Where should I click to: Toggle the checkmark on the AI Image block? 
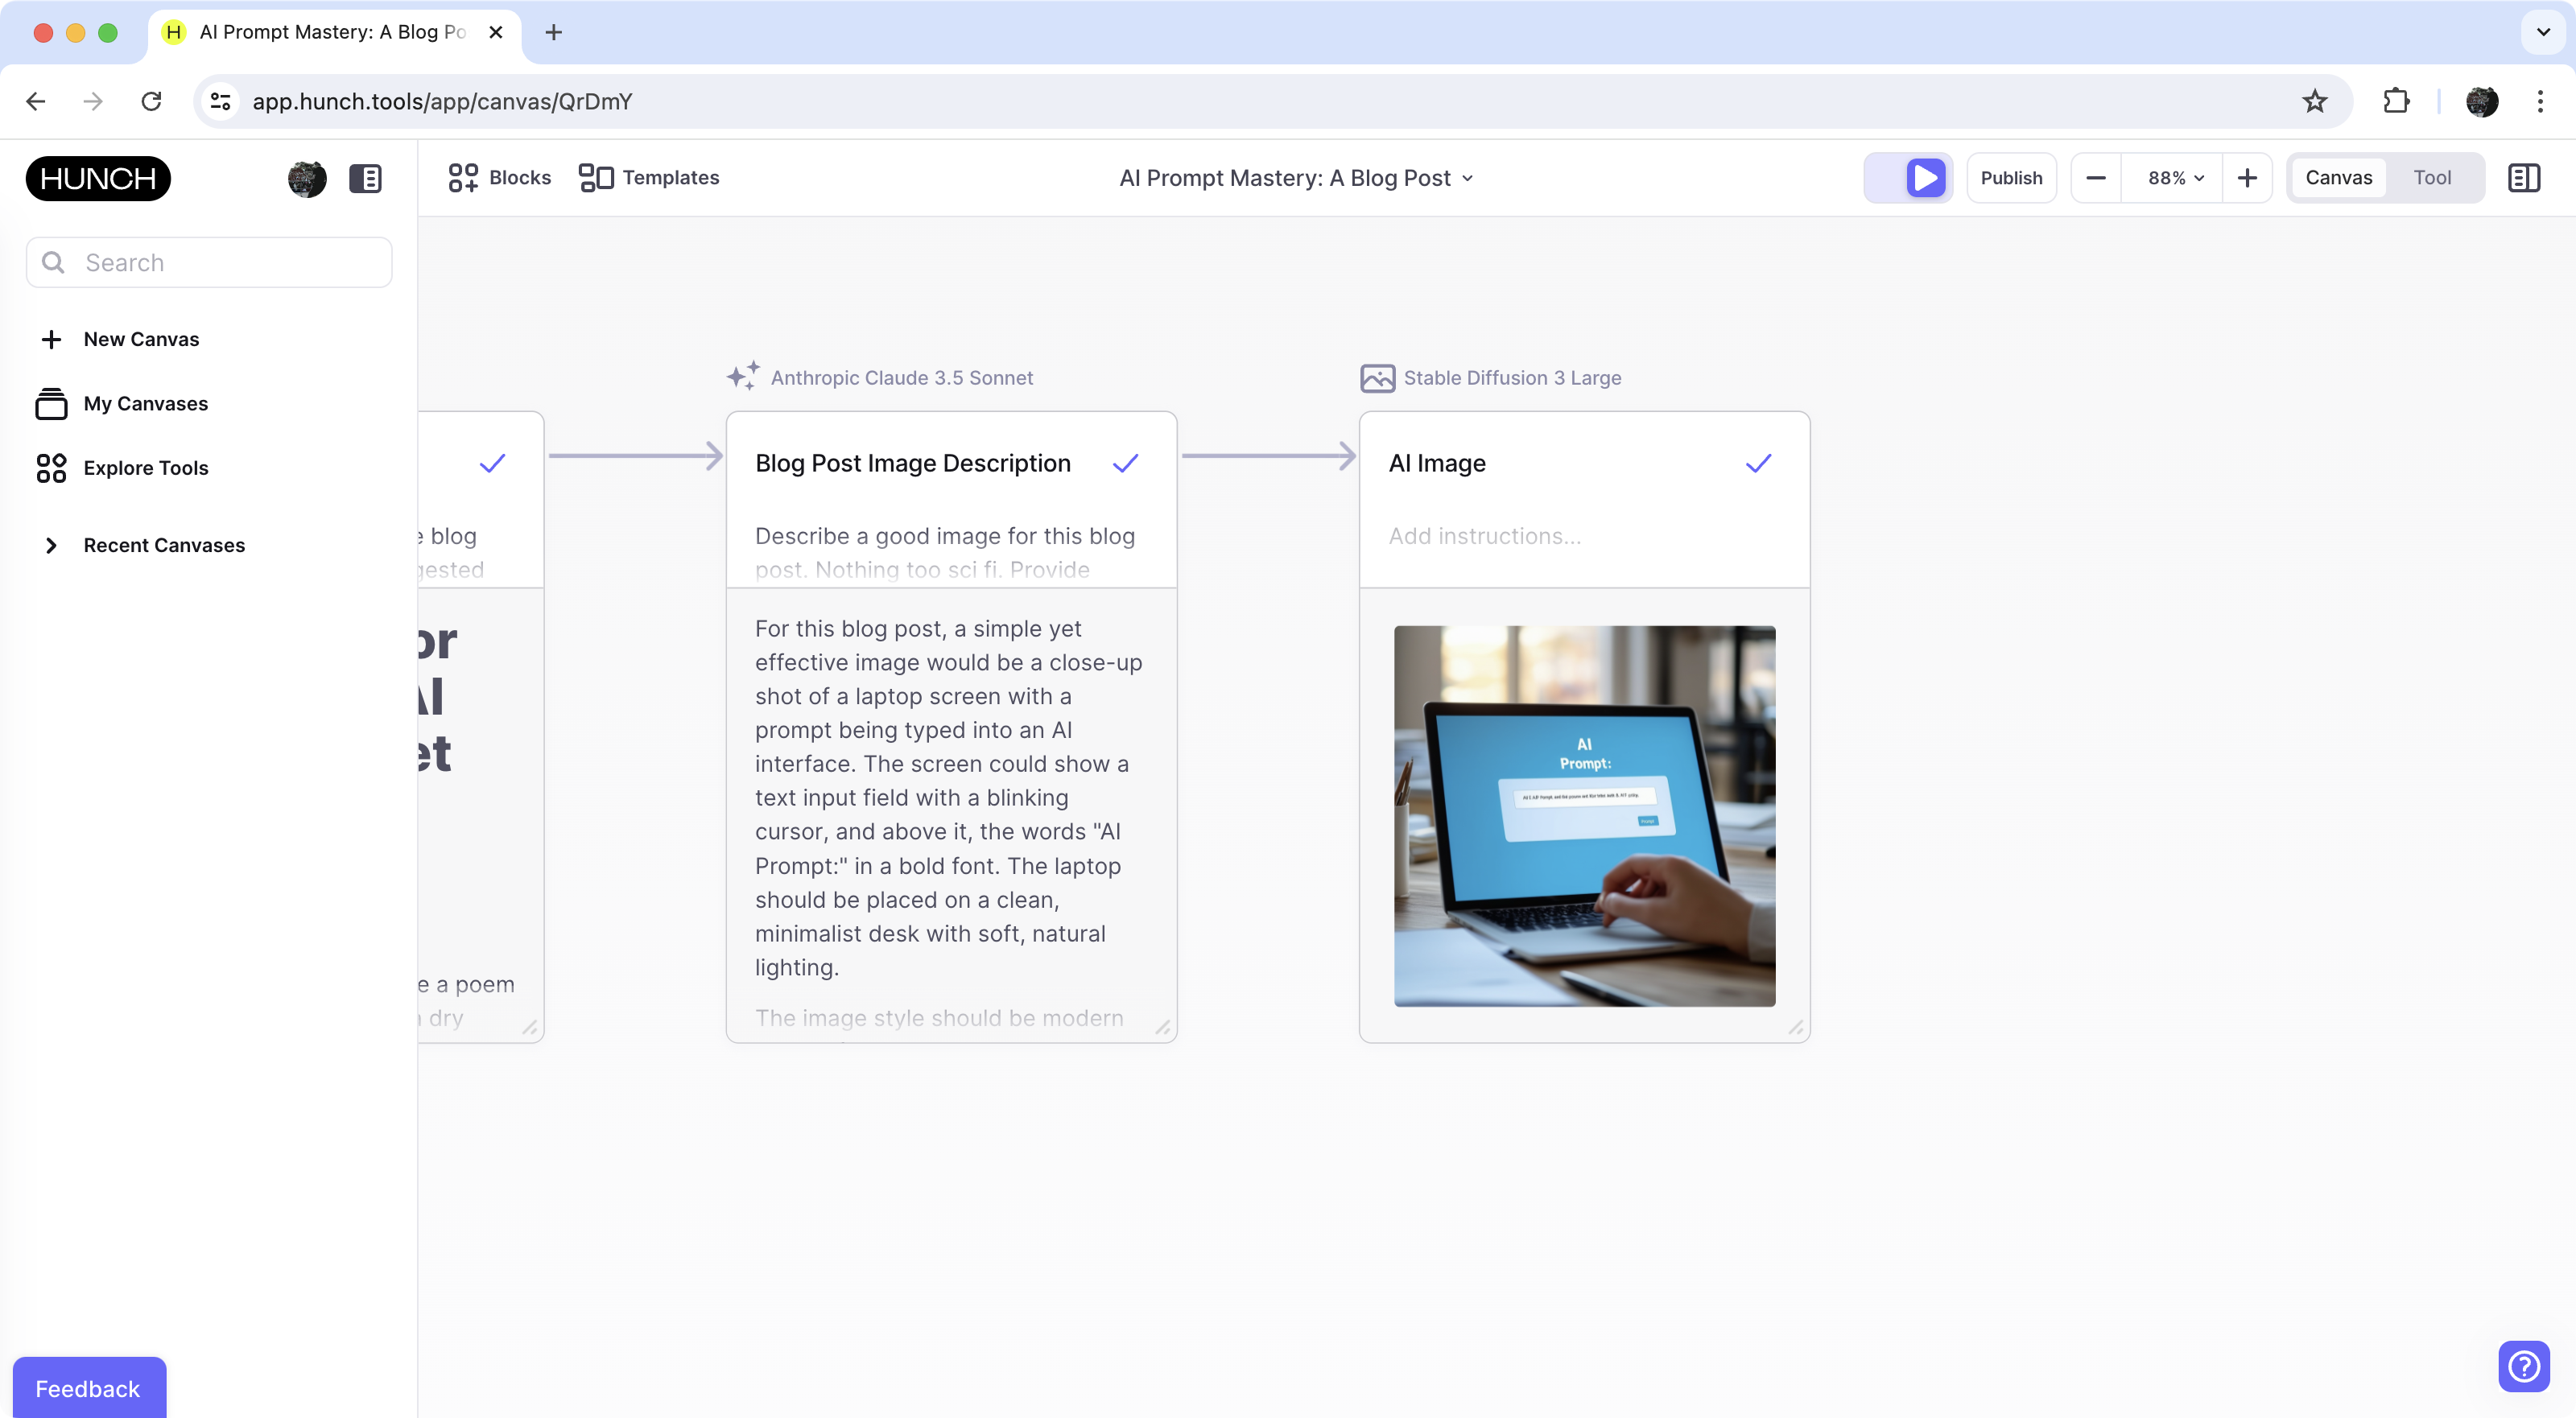[1758, 463]
